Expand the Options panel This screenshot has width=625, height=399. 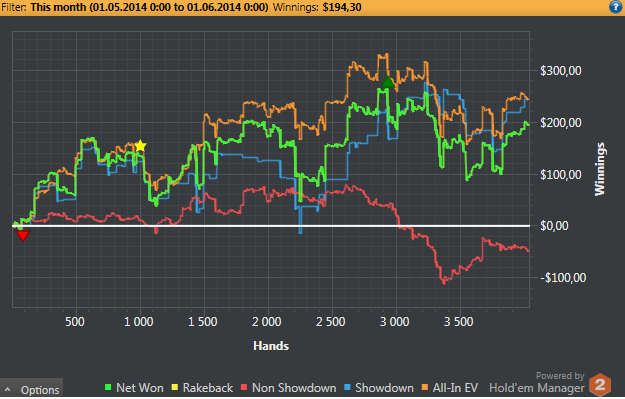[31, 389]
